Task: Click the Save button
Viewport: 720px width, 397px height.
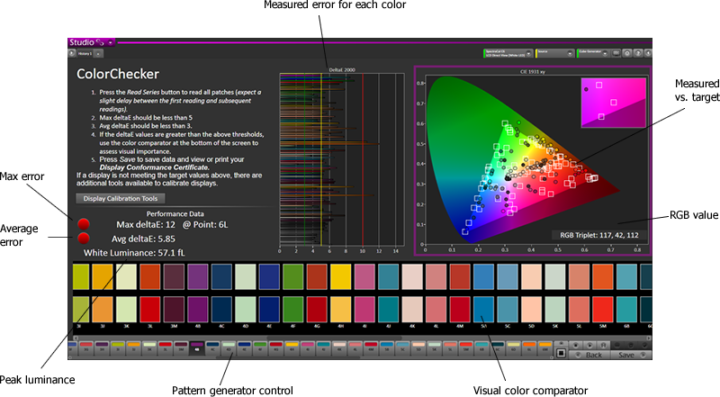Action: [631, 355]
